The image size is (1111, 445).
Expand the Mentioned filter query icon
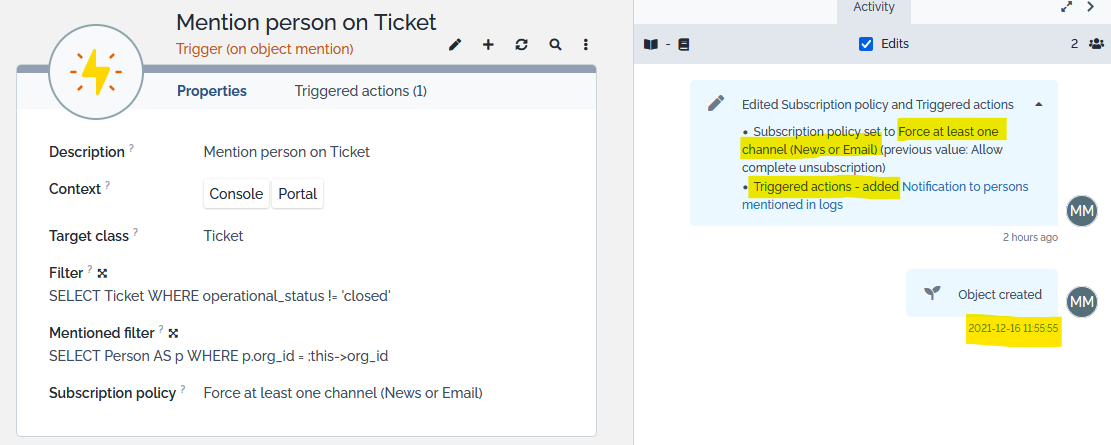click(x=173, y=333)
